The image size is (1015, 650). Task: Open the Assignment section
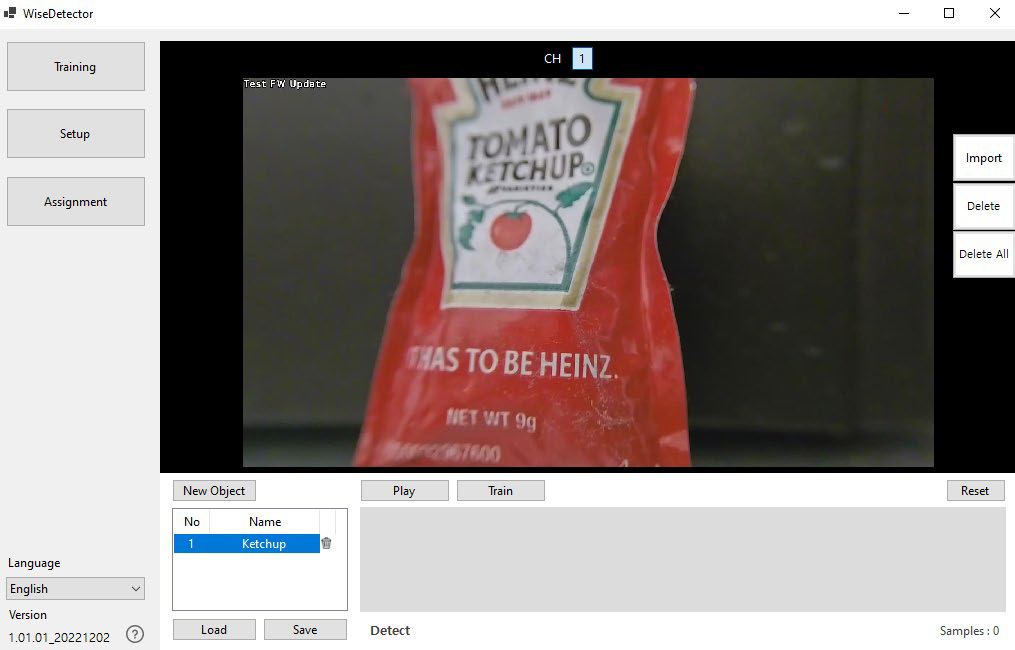[x=76, y=201]
